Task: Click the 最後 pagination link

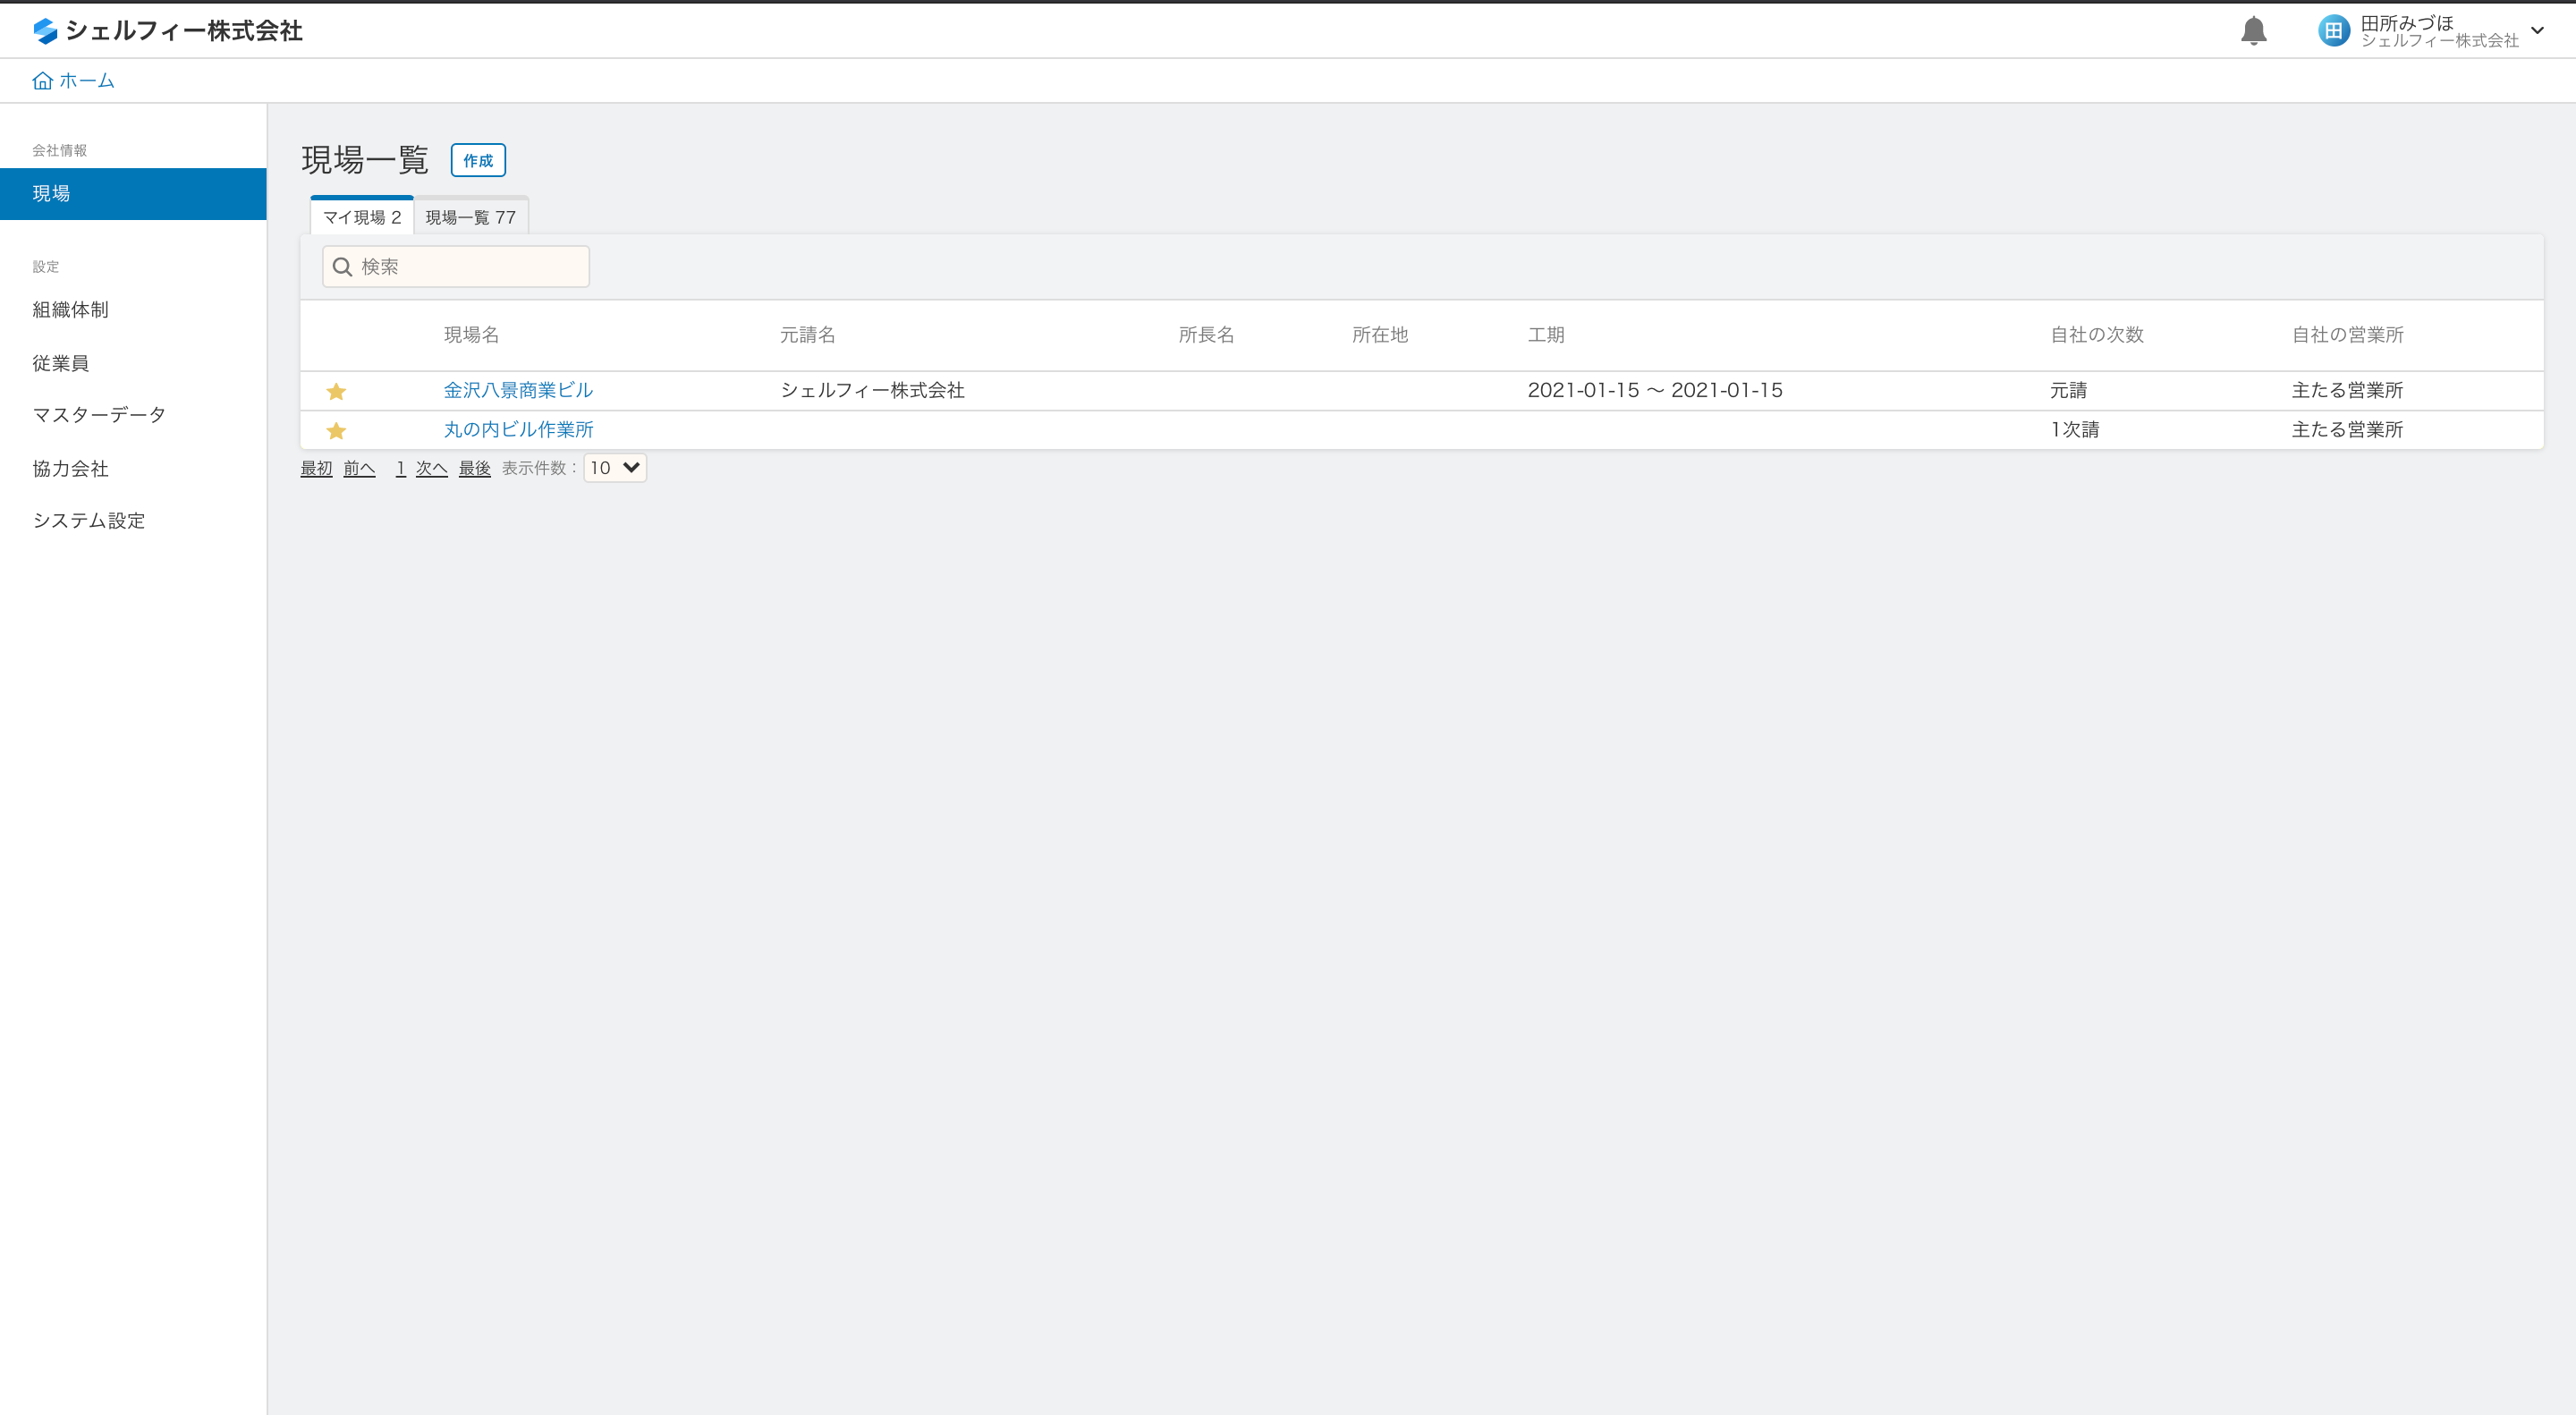Action: 474,468
